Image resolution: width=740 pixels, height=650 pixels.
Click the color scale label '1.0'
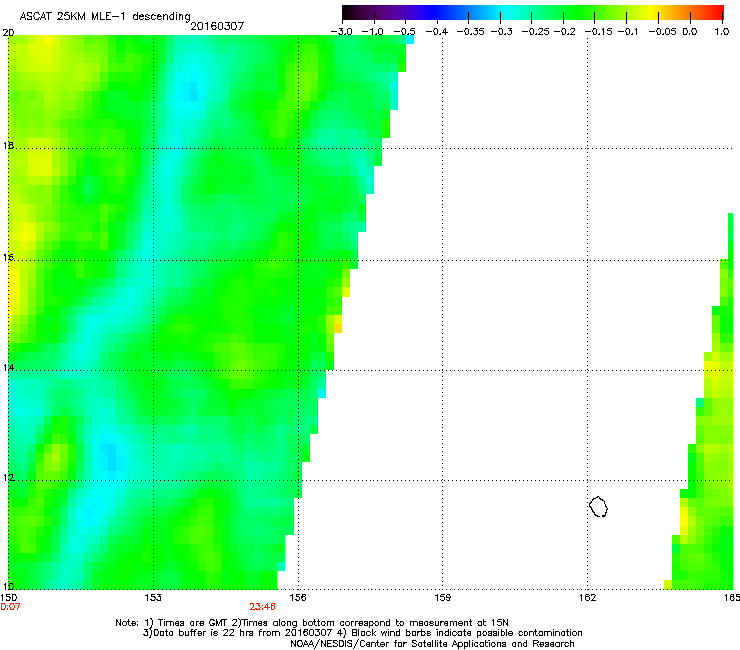pyautogui.click(x=722, y=32)
